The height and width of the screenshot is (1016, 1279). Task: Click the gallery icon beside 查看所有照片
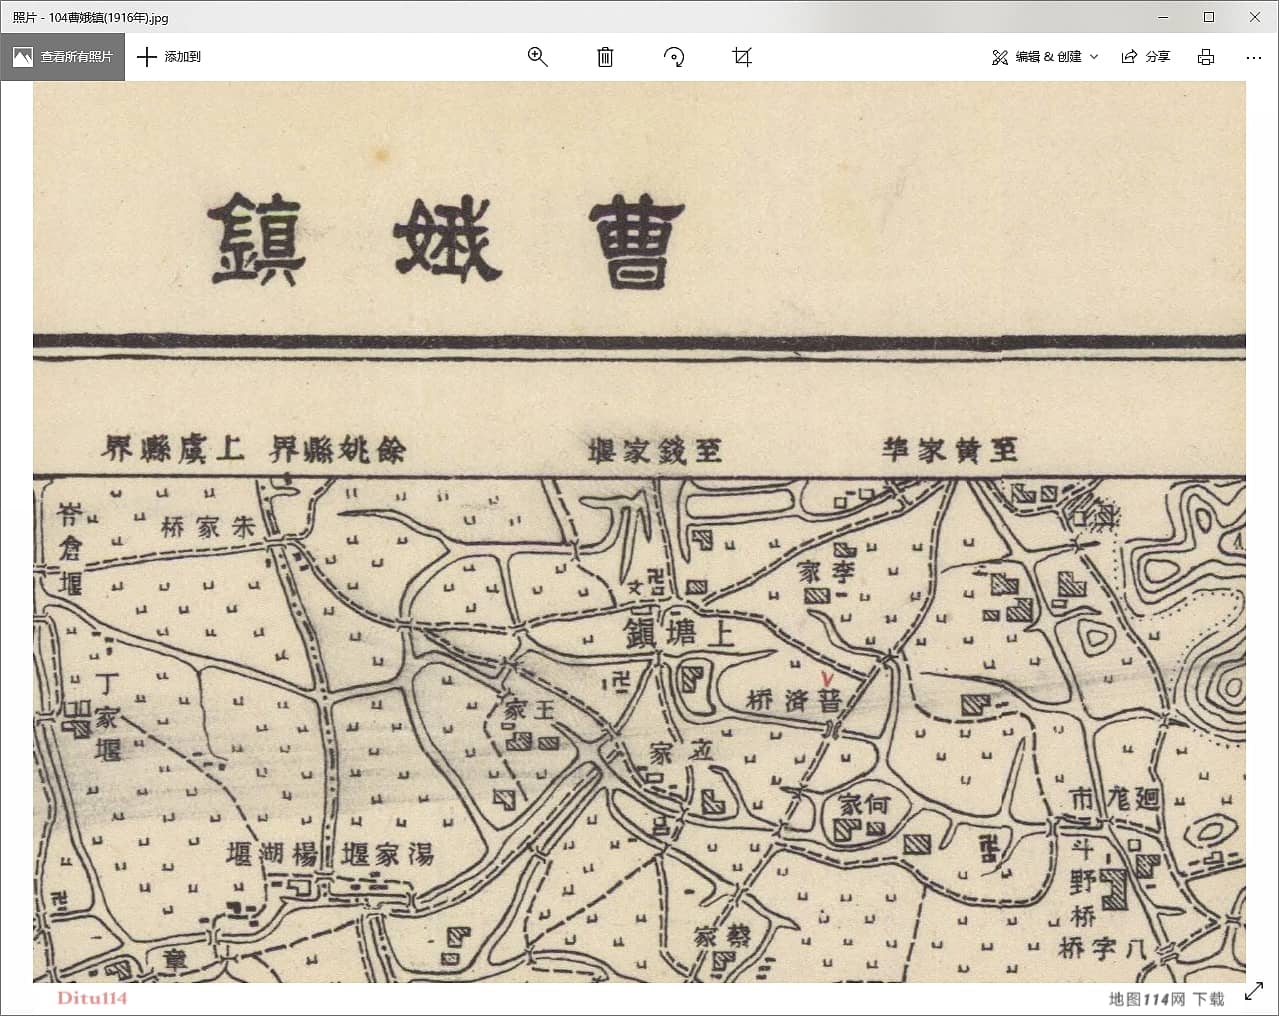coord(22,57)
